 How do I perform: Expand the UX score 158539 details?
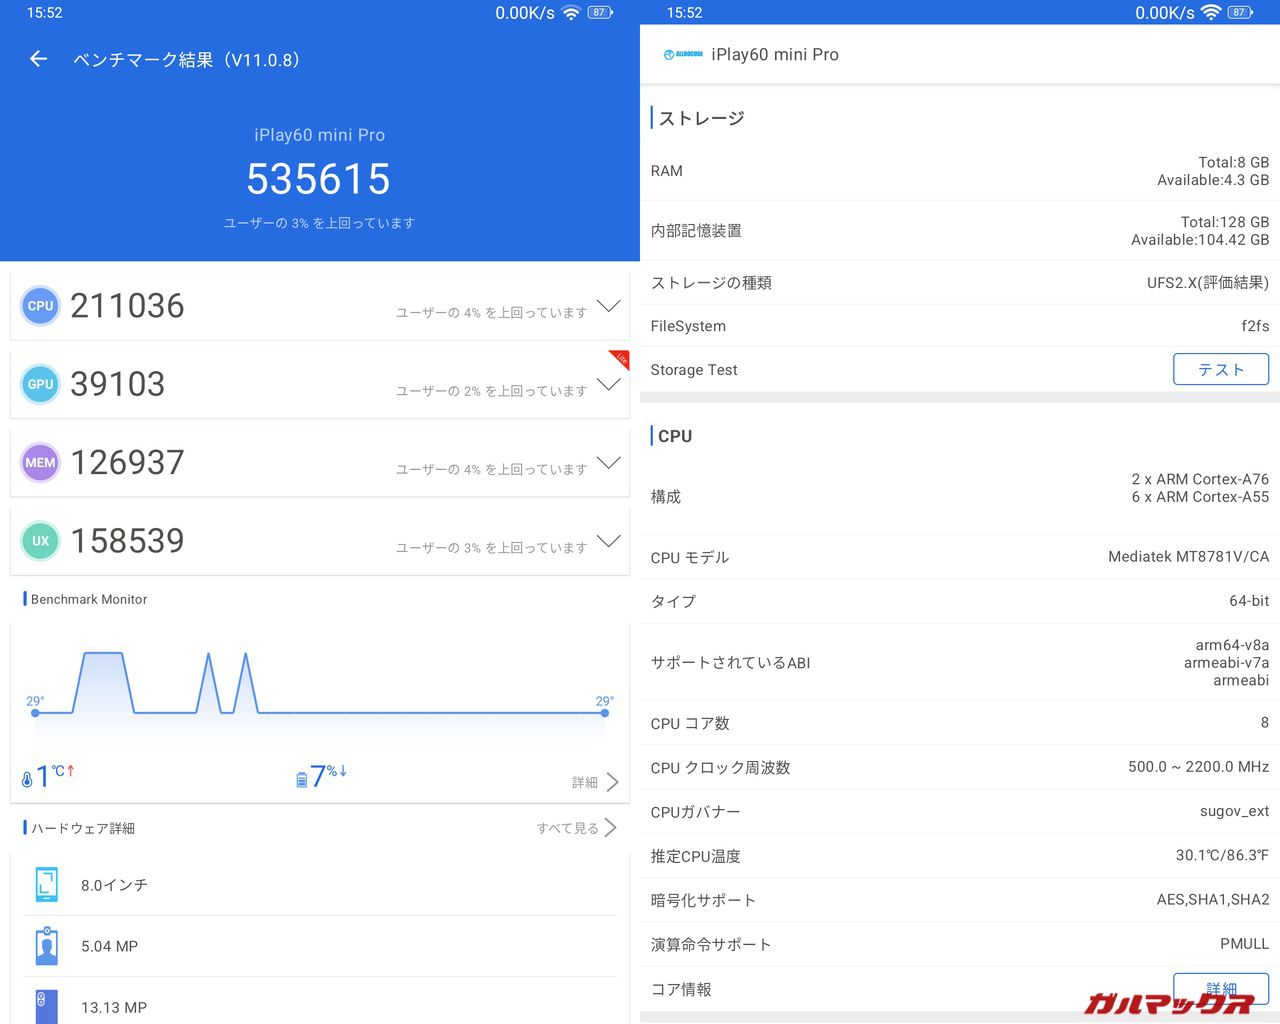click(608, 541)
